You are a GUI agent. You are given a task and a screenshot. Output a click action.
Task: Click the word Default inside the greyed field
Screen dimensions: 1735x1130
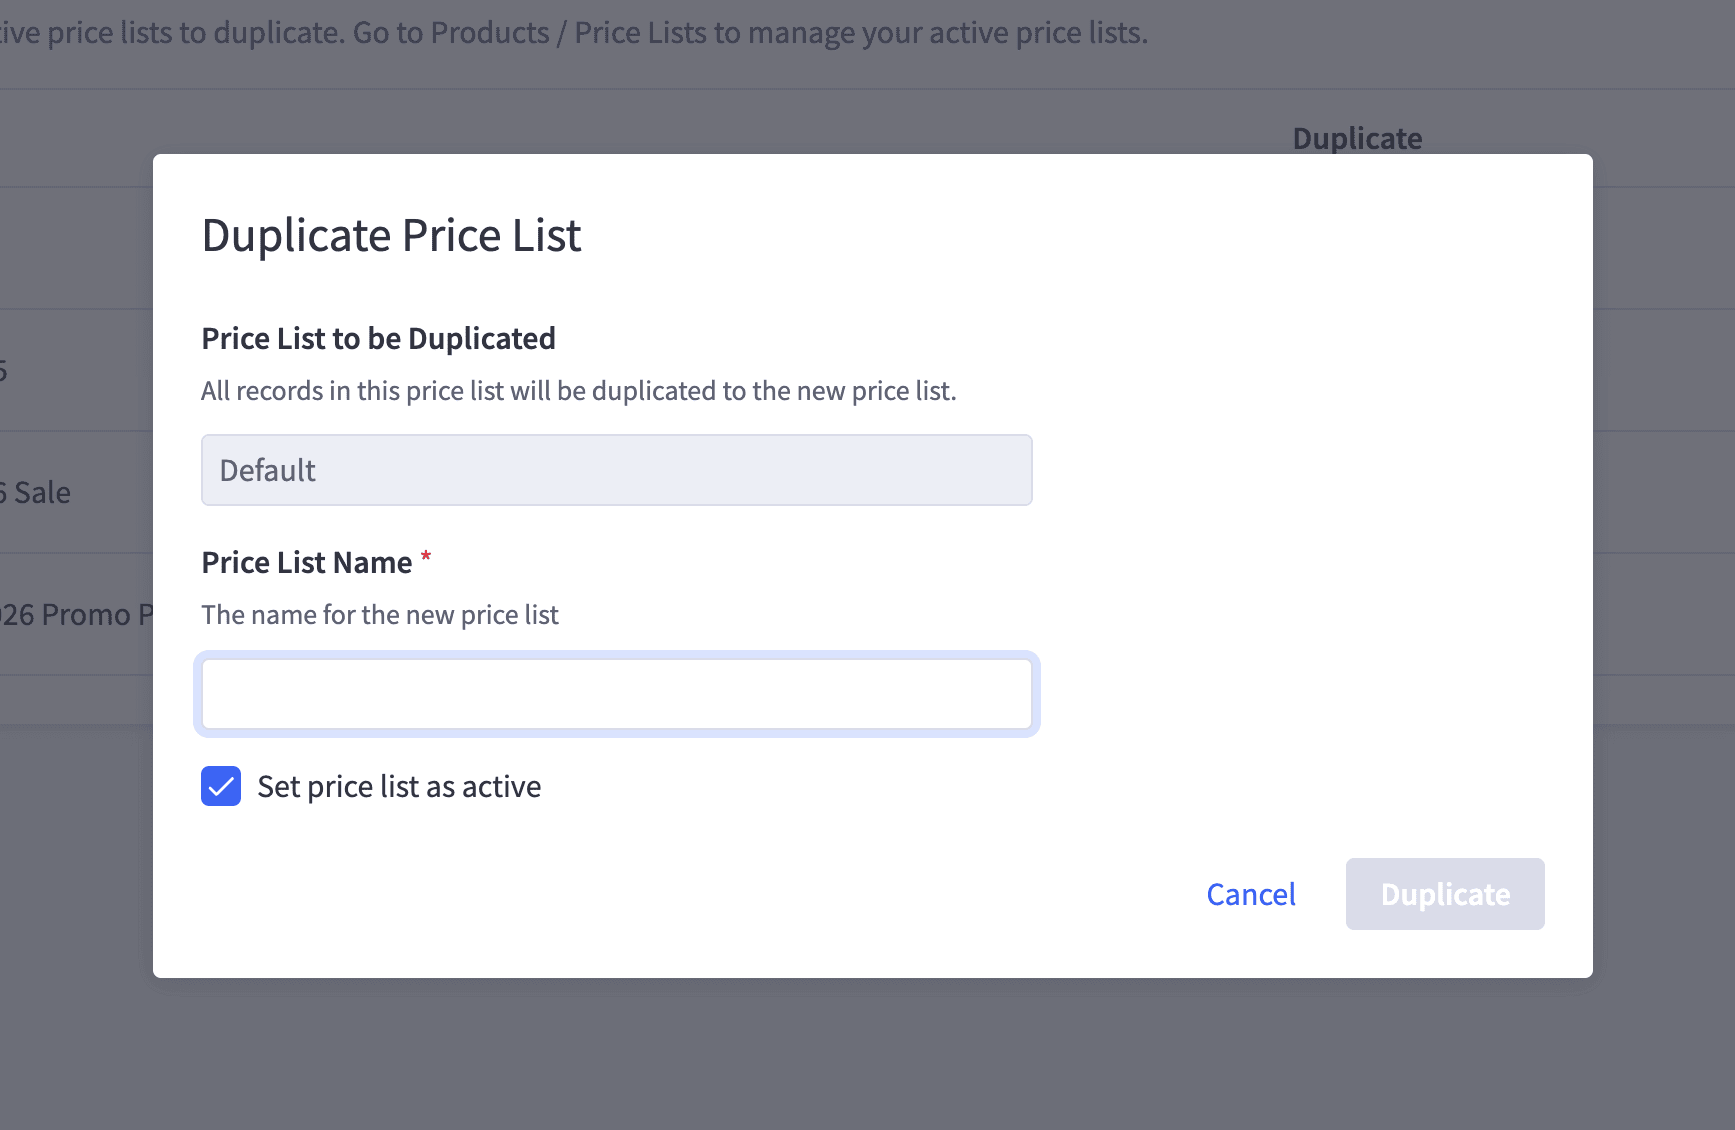point(267,470)
